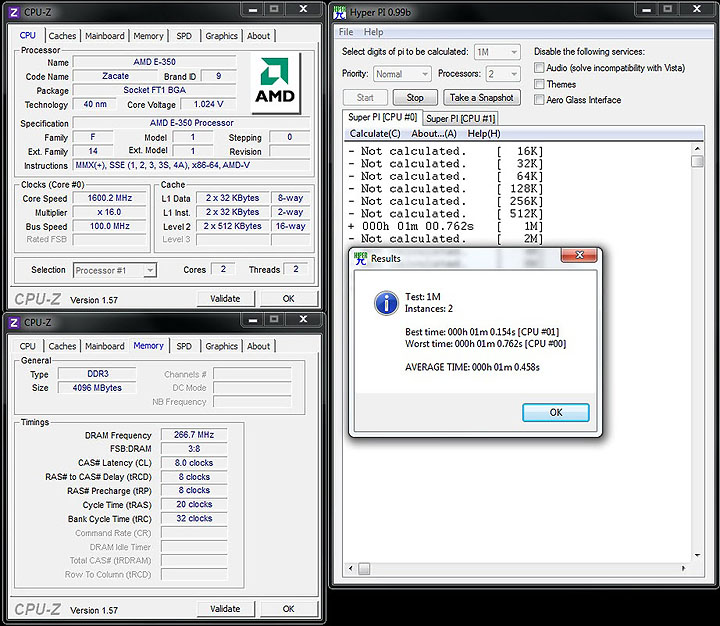
Task: Open the Help(H) menu in Super PI
Action: coord(484,134)
